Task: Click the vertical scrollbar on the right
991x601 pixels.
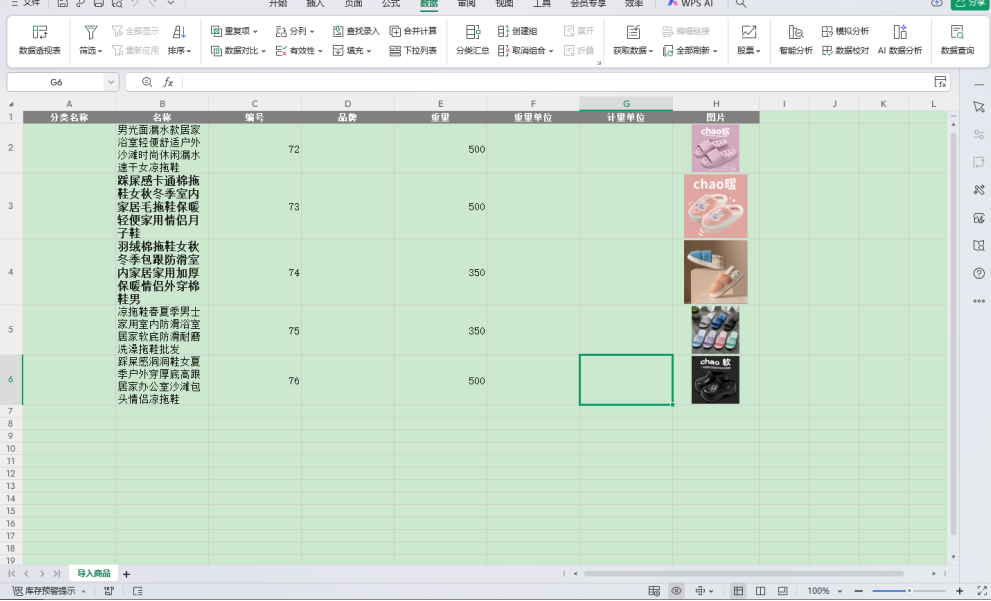Action: click(x=954, y=334)
